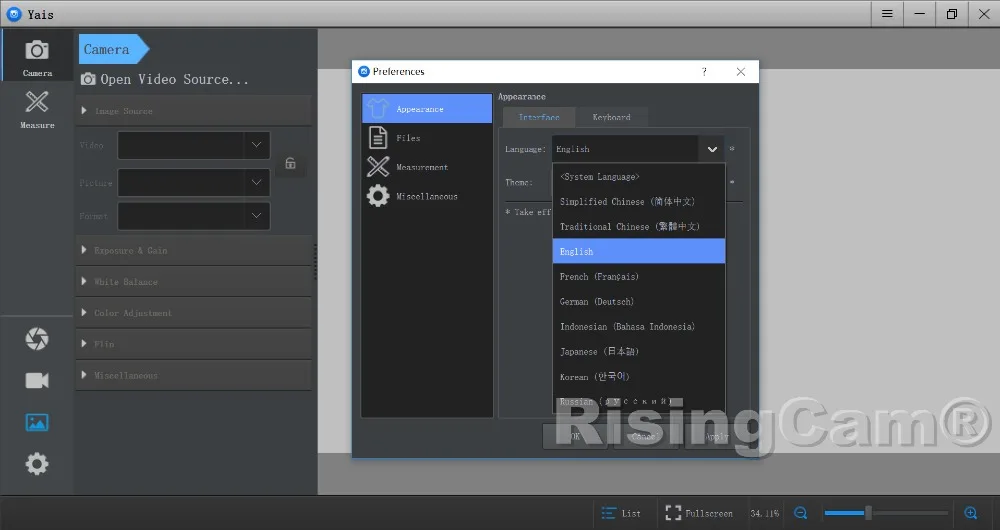This screenshot has height=530, width=1000.
Task: Open the Format dropdown
Action: pyautogui.click(x=194, y=216)
